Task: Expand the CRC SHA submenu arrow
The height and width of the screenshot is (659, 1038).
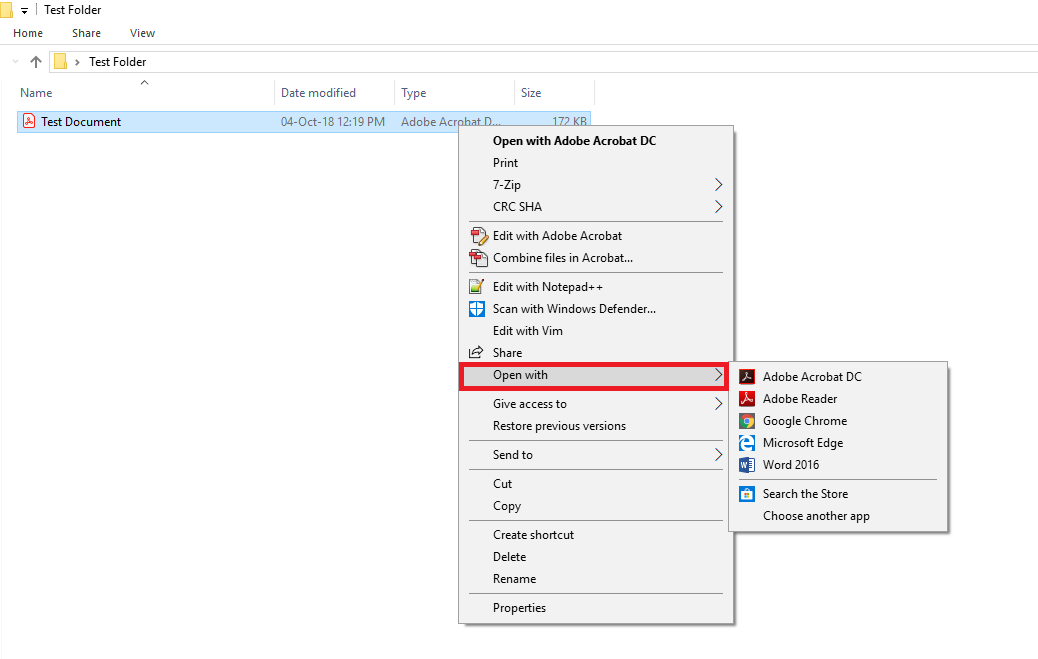Action: (718, 207)
